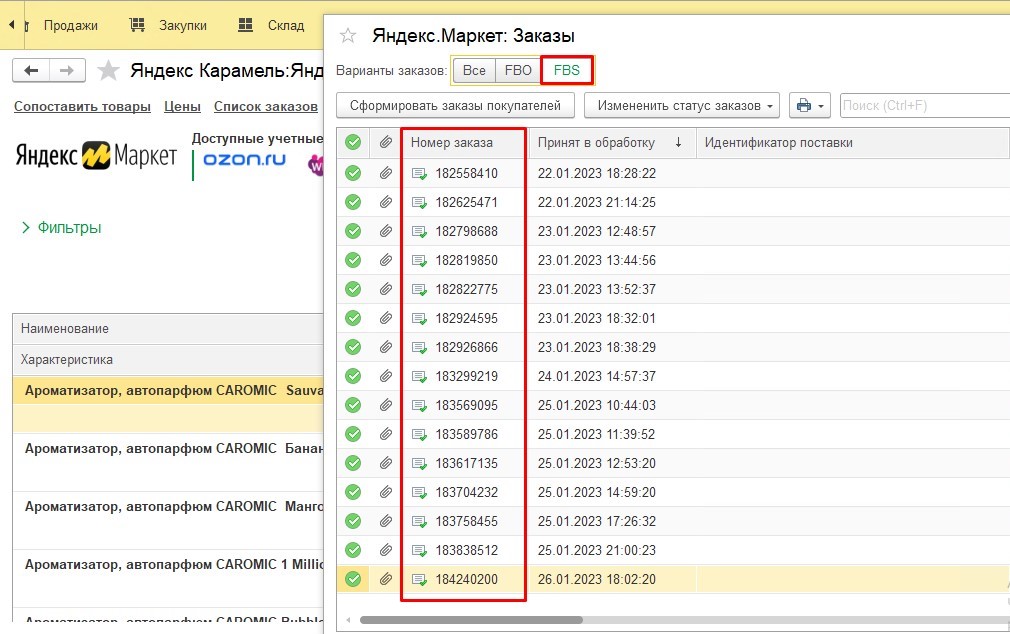The image size is (1010, 634).
Task: Click the favorite star beside Яндекс.Маркет: Заказы
Action: click(348, 35)
